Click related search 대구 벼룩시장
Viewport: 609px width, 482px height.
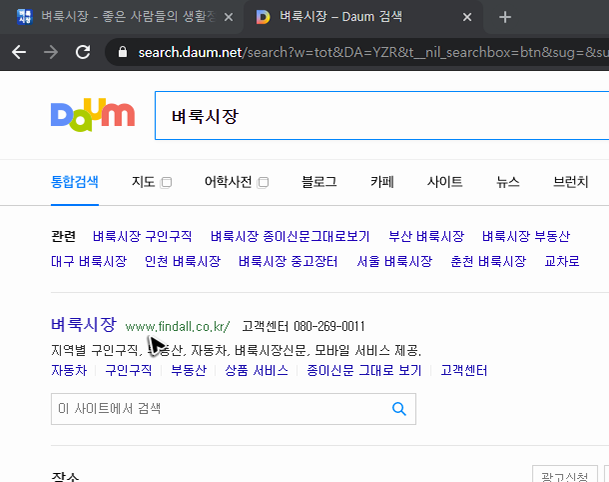[x=89, y=261]
